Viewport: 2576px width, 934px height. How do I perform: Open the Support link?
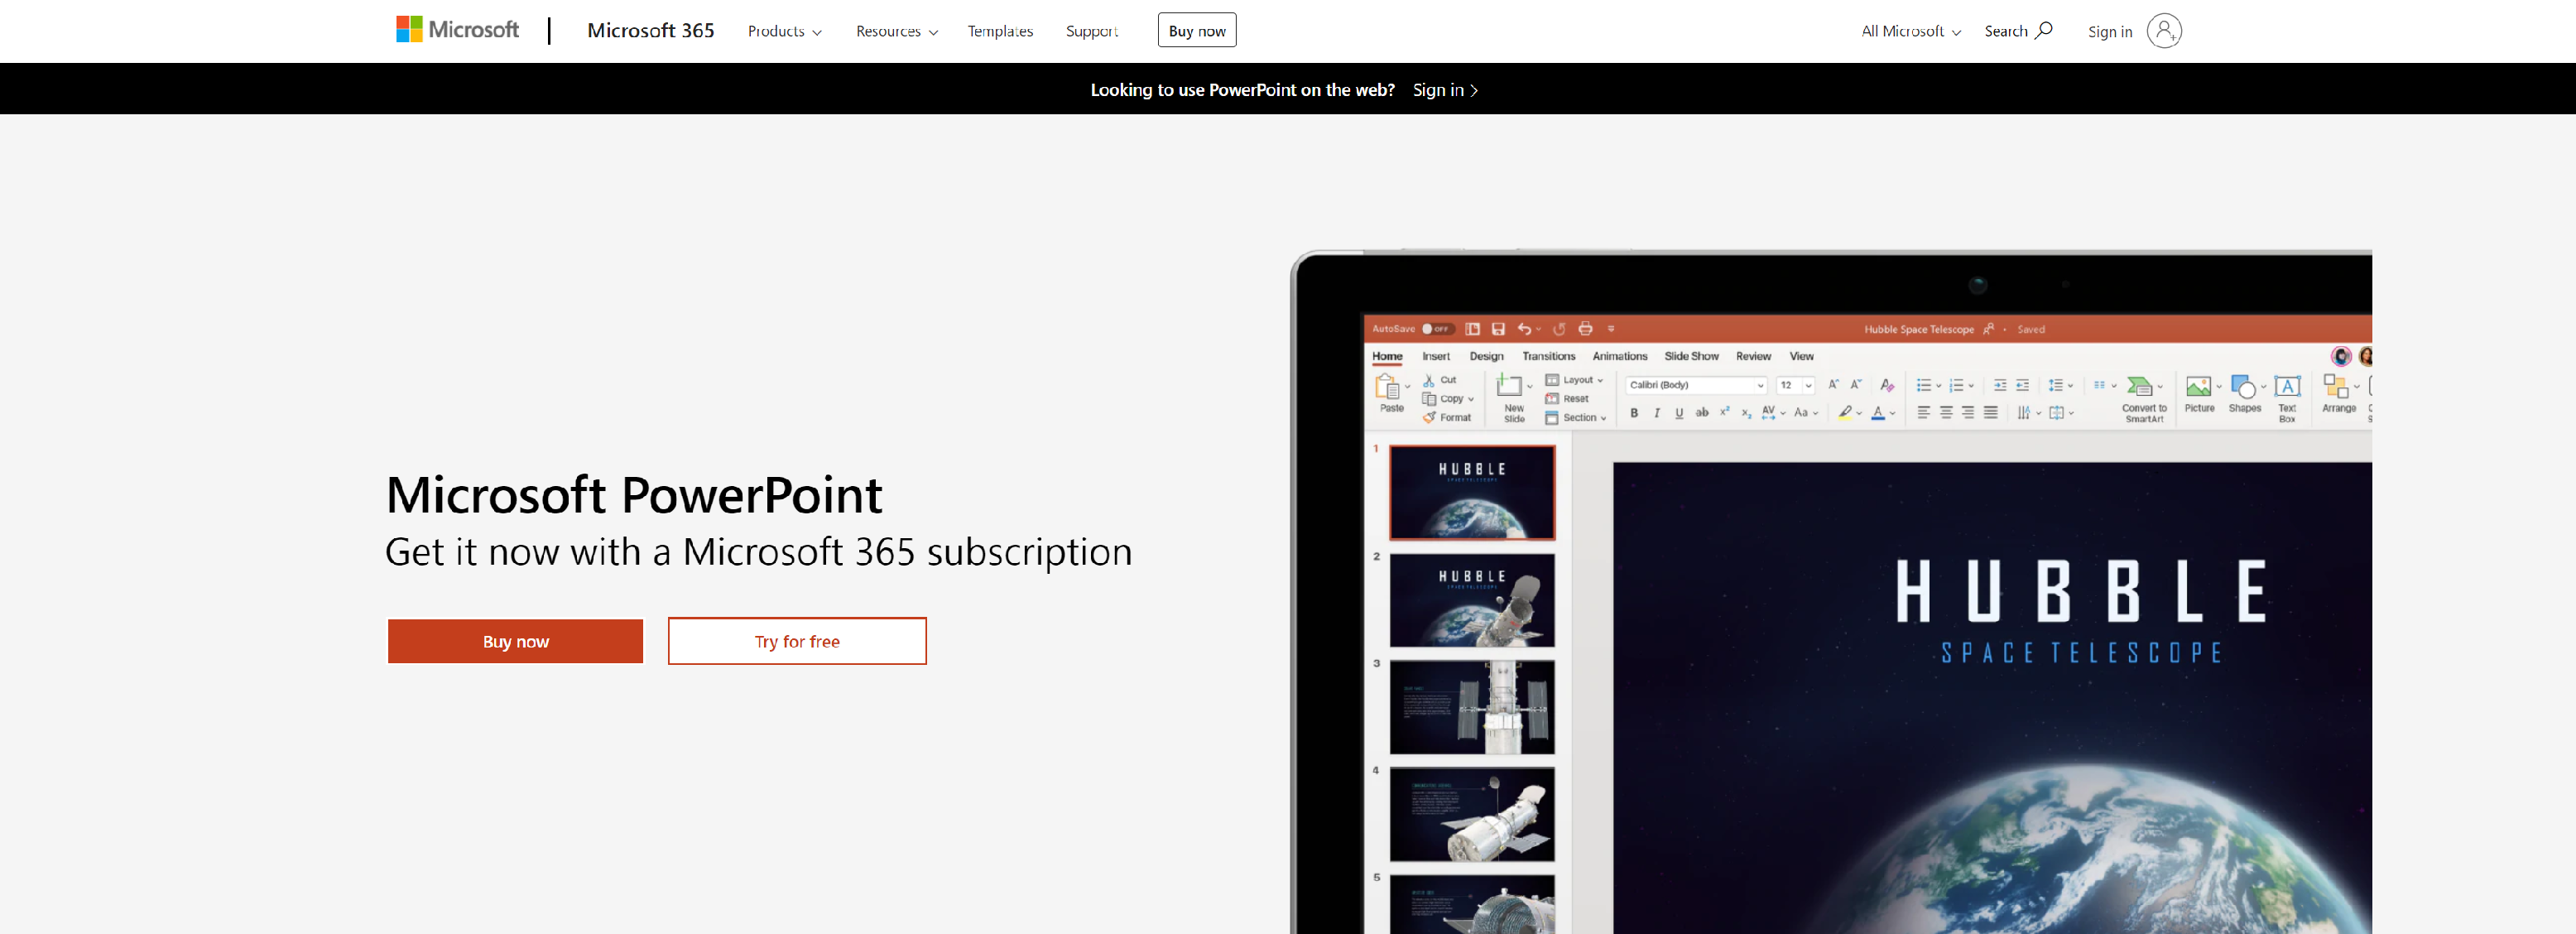click(1092, 31)
